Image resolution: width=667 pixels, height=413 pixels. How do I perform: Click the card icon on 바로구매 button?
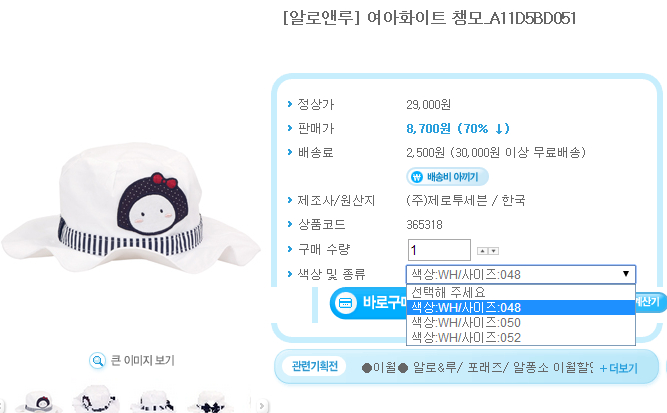pos(345,303)
